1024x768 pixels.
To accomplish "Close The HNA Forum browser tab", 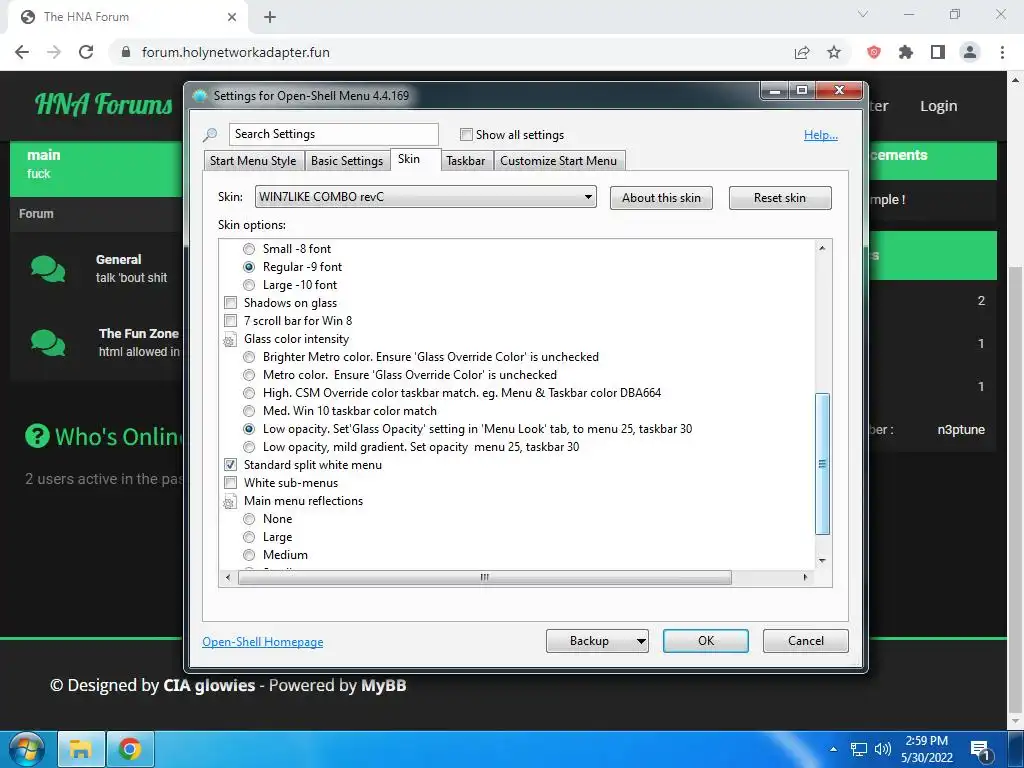I will click(x=232, y=17).
